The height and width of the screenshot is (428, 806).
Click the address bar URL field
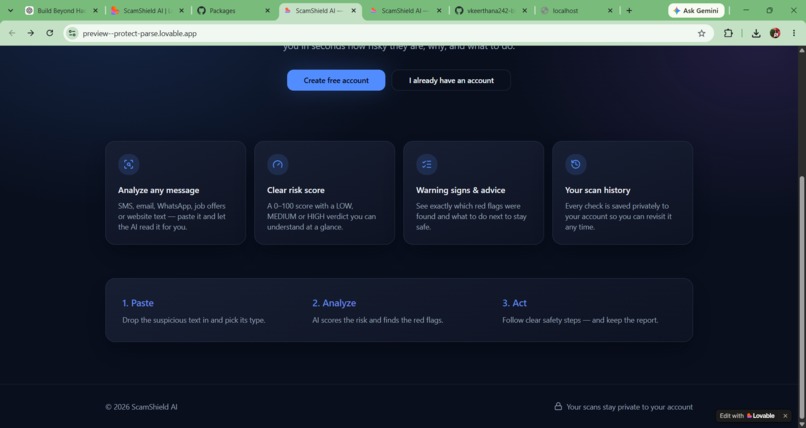(388, 33)
